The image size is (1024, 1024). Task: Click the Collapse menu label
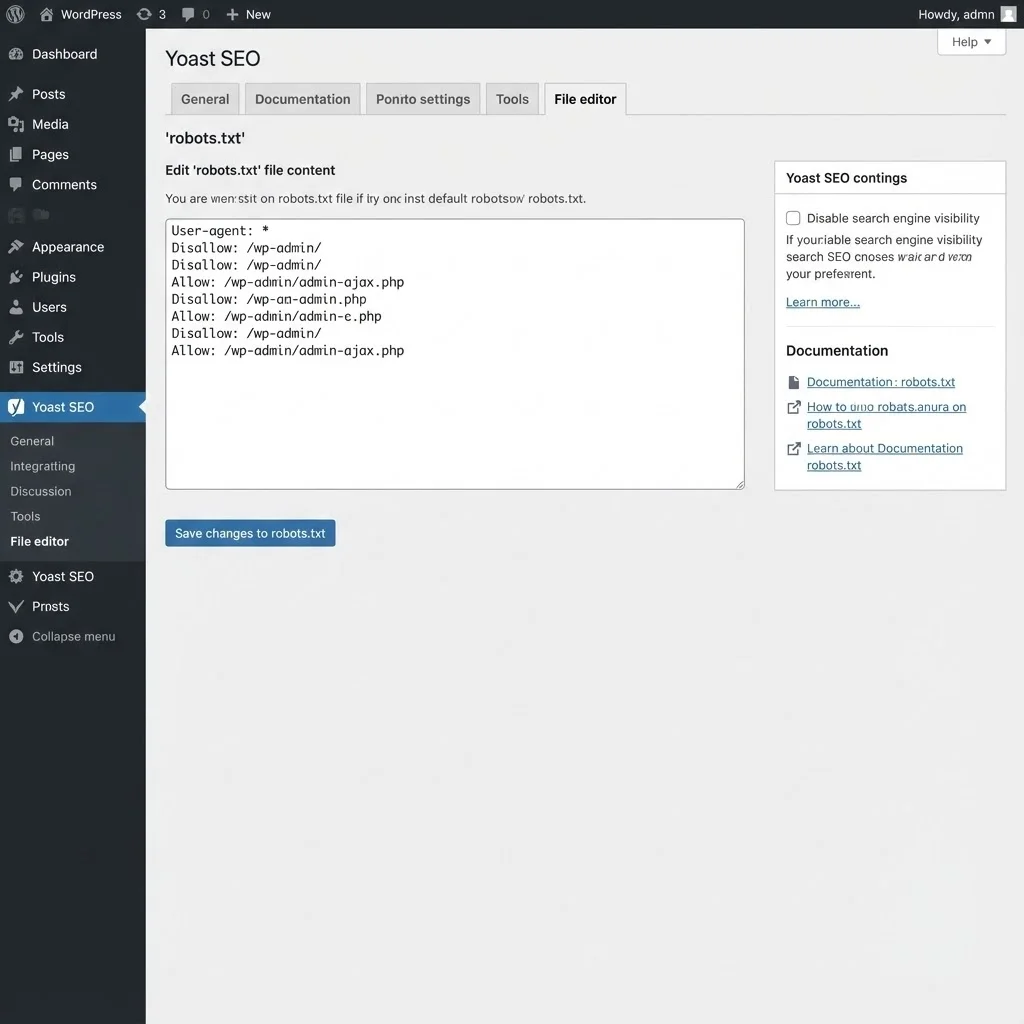[73, 636]
